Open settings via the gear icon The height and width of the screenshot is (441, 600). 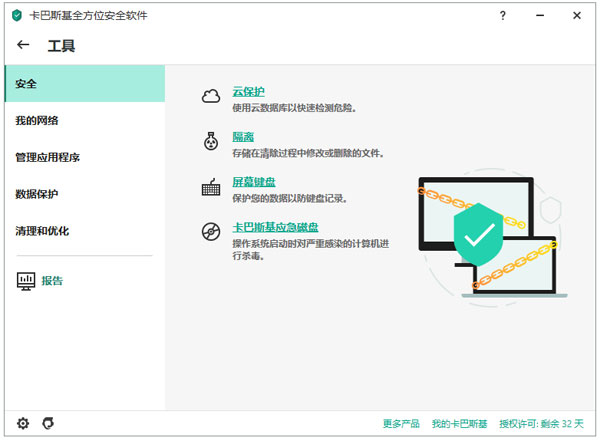click(23, 423)
